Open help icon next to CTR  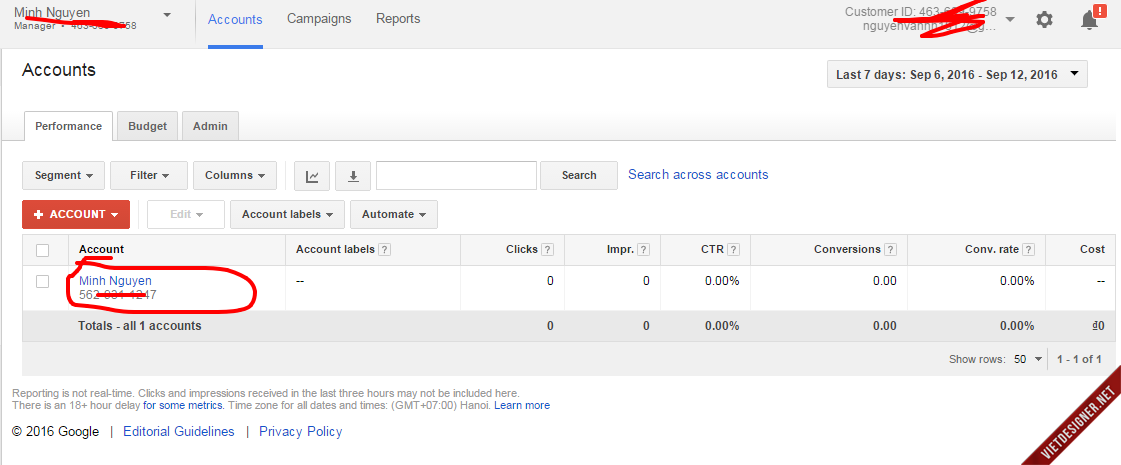[734, 250]
